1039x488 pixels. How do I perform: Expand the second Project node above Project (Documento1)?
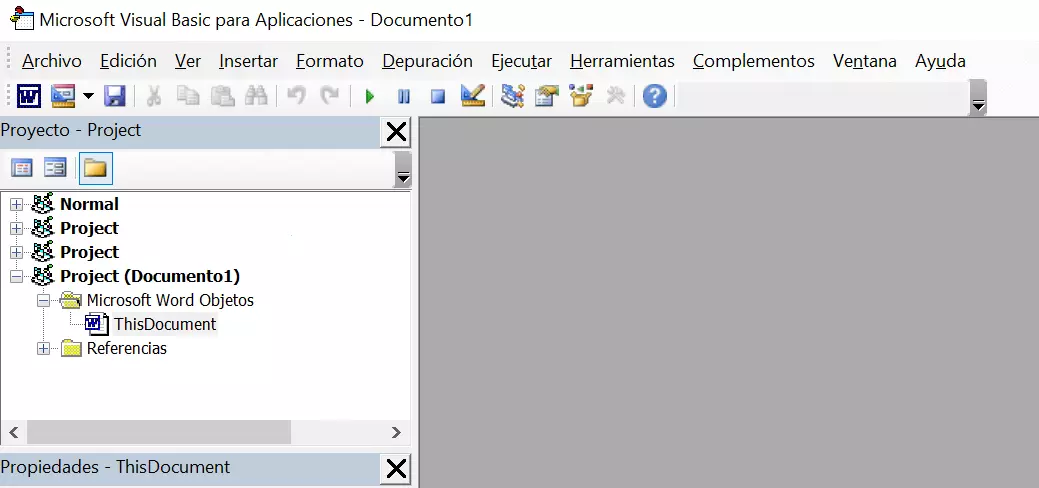point(17,252)
